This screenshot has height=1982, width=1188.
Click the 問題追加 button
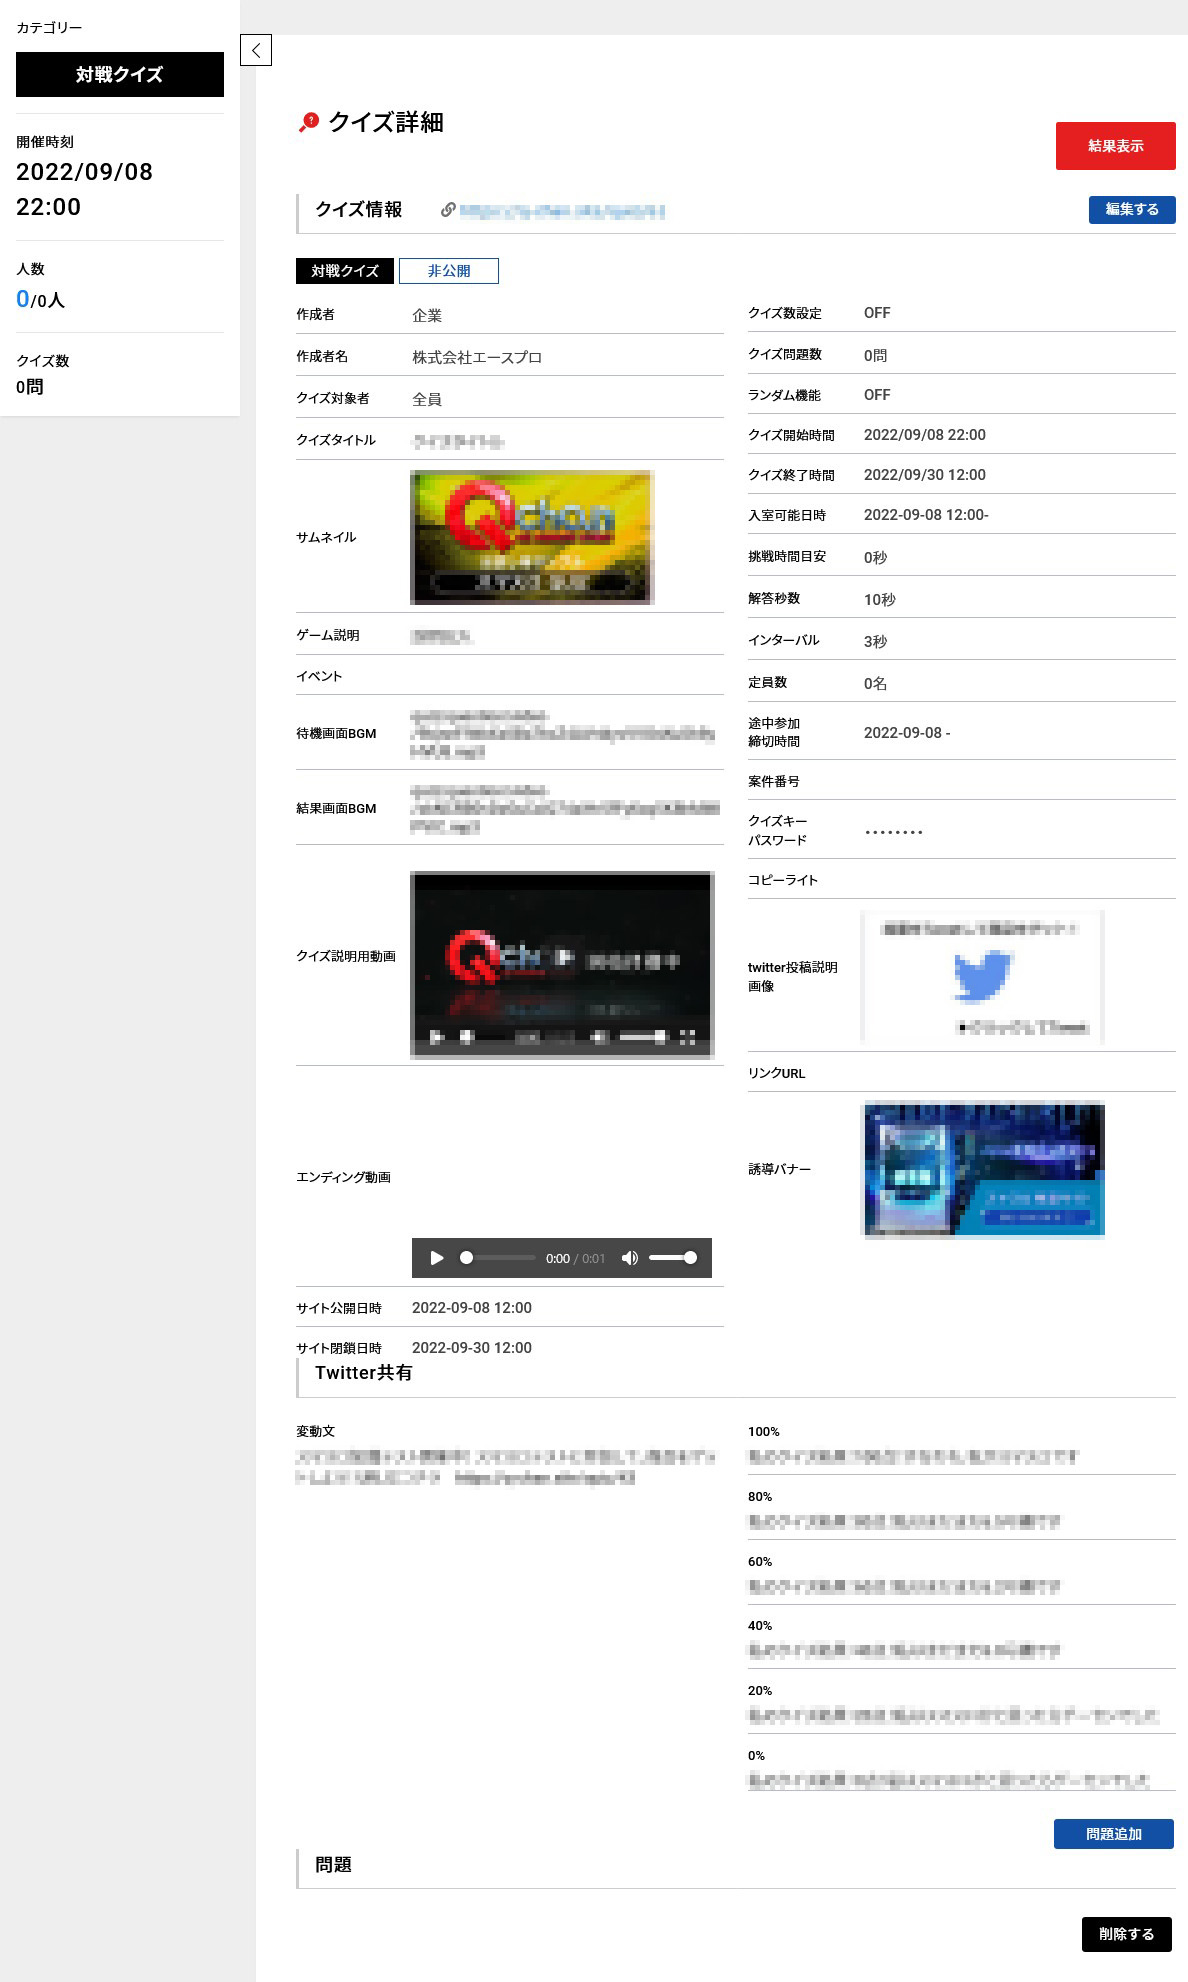pyautogui.click(x=1113, y=1834)
